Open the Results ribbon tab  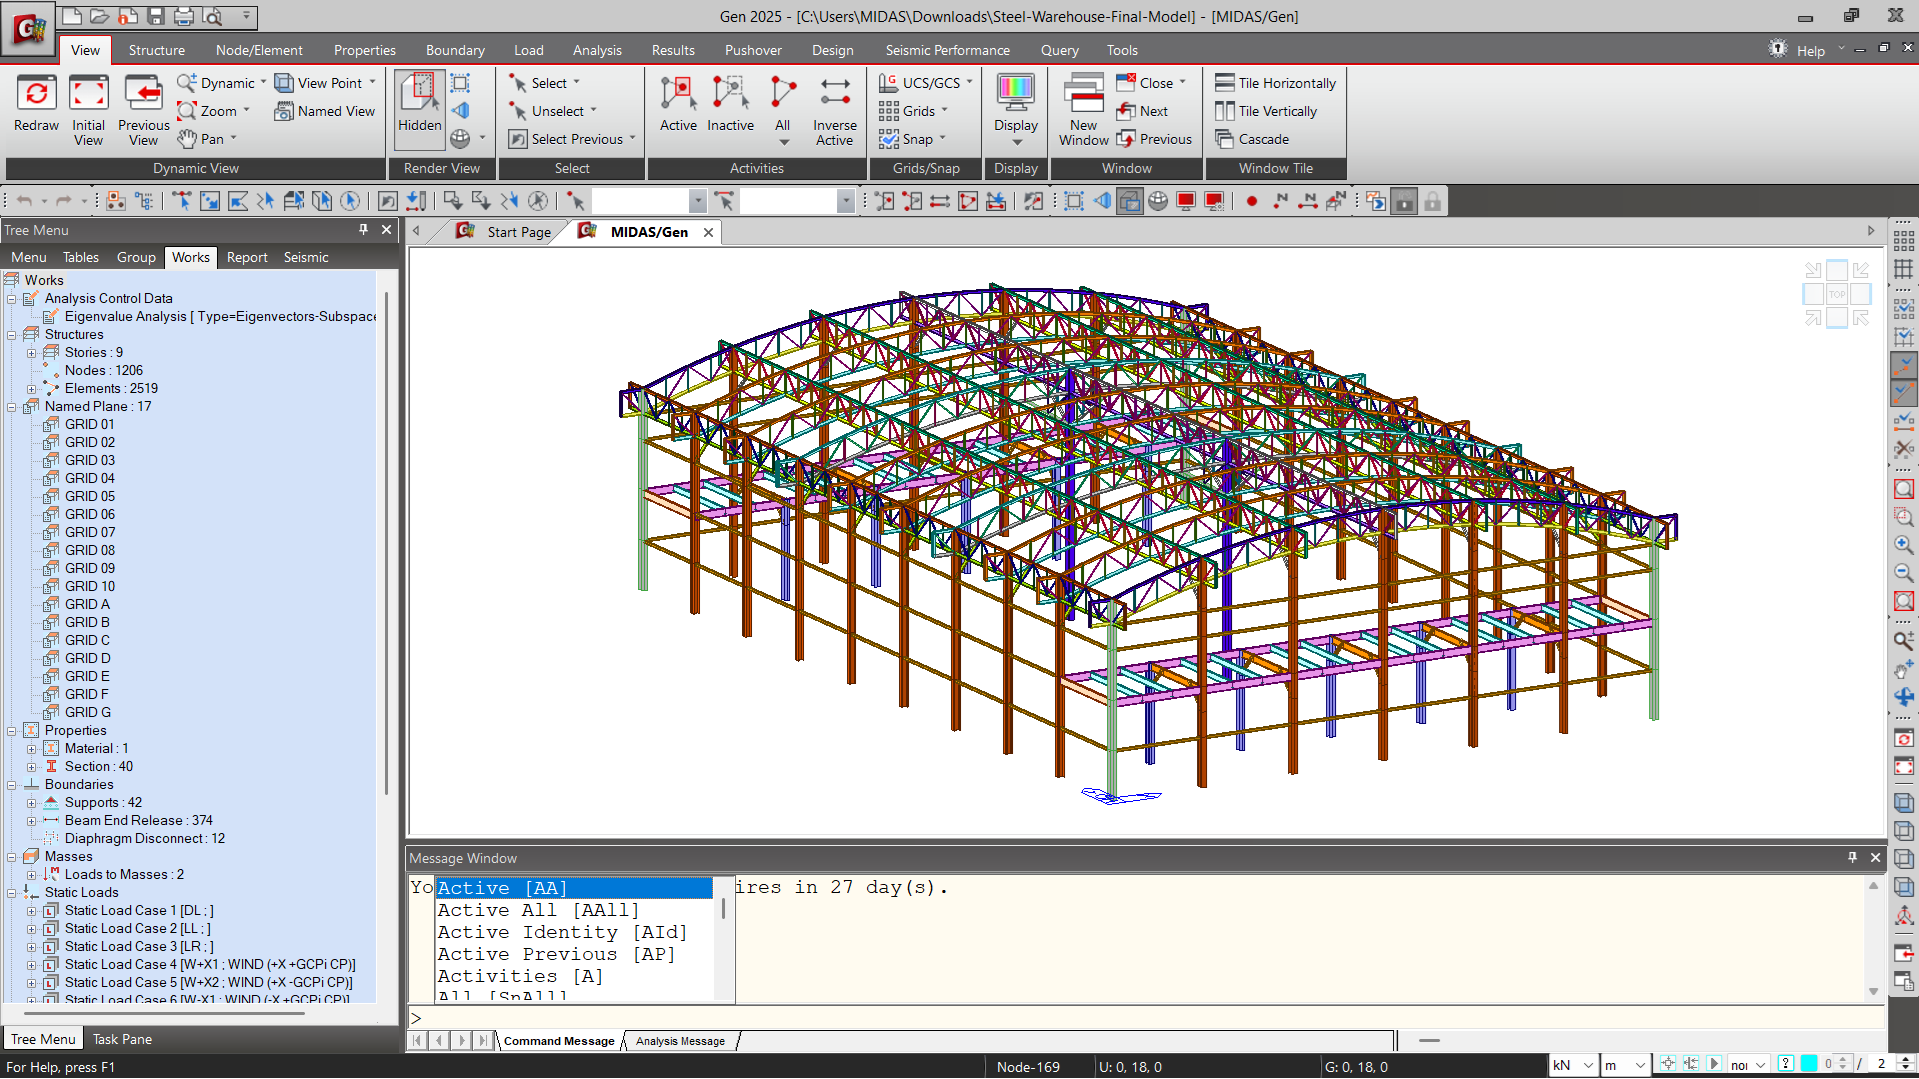click(673, 50)
